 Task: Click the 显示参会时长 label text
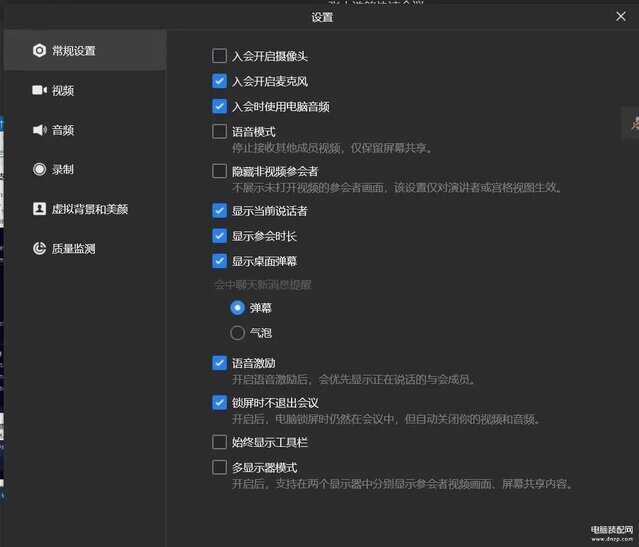[x=264, y=236]
